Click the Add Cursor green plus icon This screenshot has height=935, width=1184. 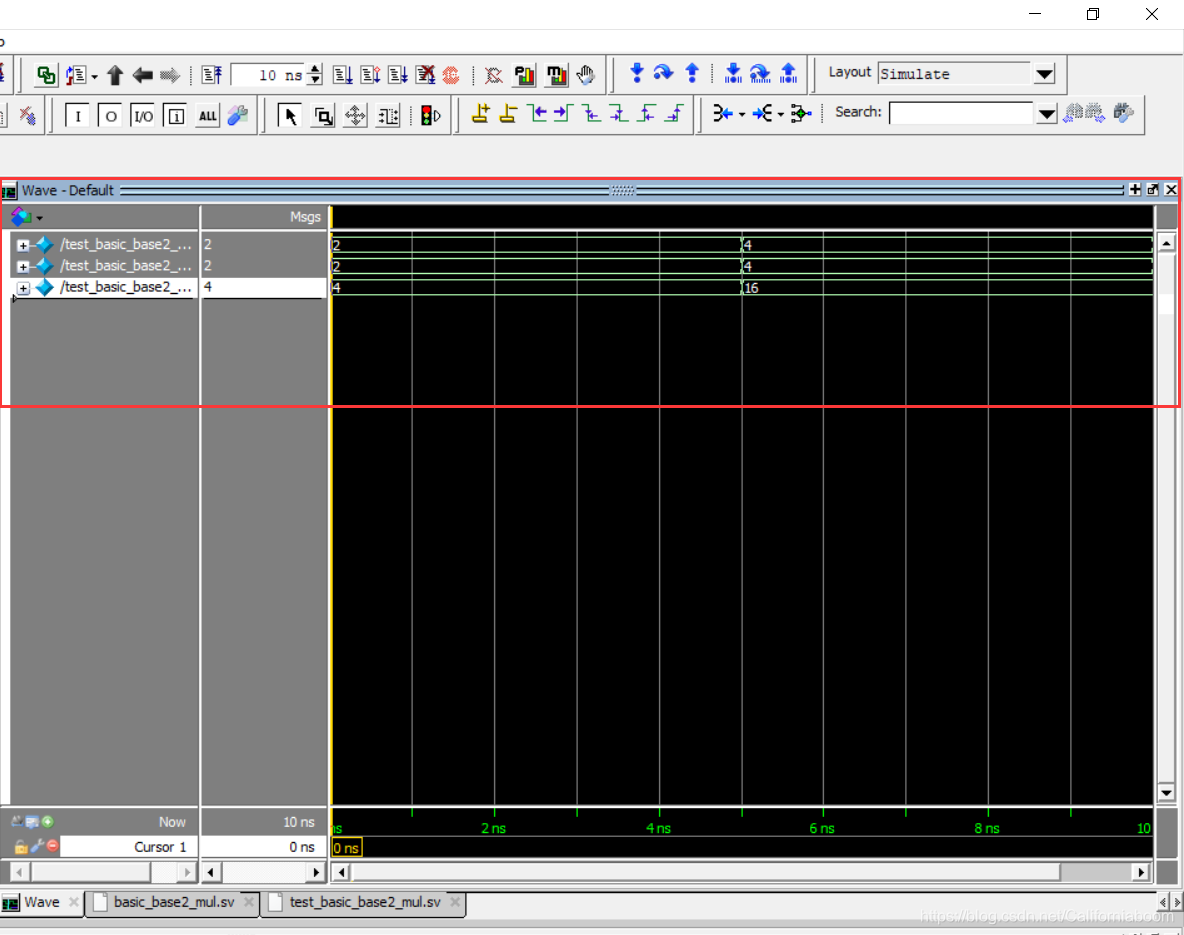(48, 822)
